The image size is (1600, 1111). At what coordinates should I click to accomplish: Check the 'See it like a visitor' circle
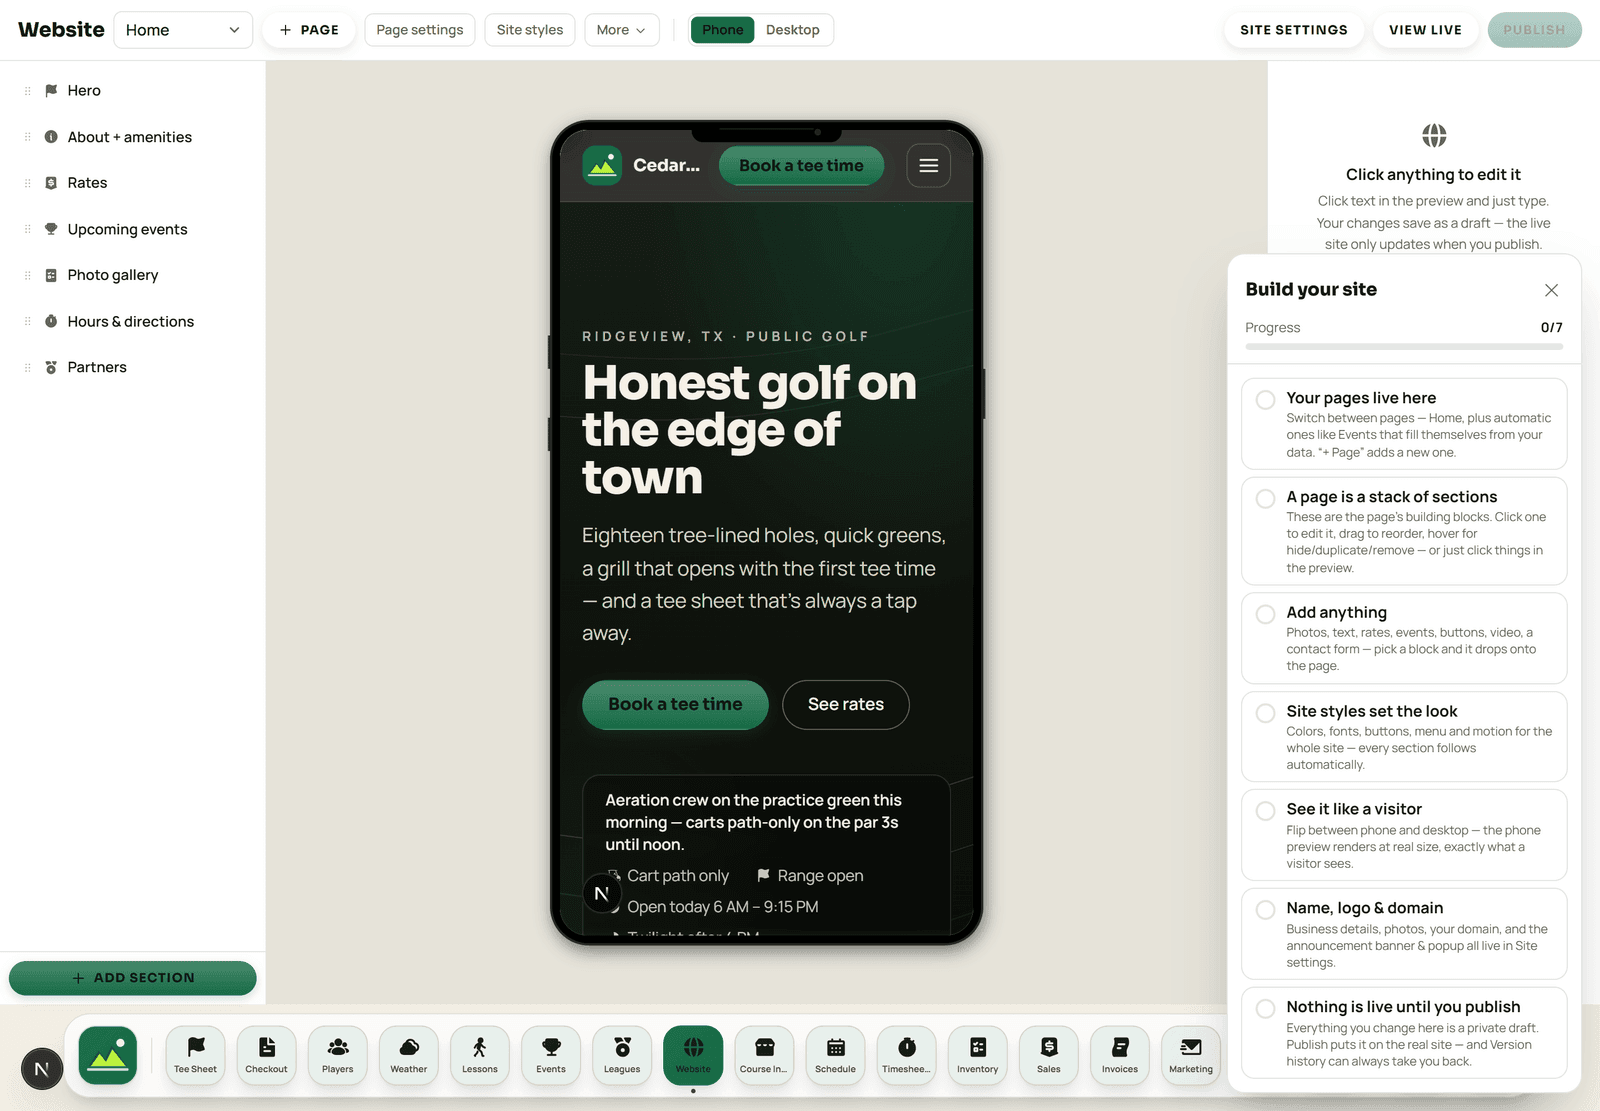[x=1265, y=811]
